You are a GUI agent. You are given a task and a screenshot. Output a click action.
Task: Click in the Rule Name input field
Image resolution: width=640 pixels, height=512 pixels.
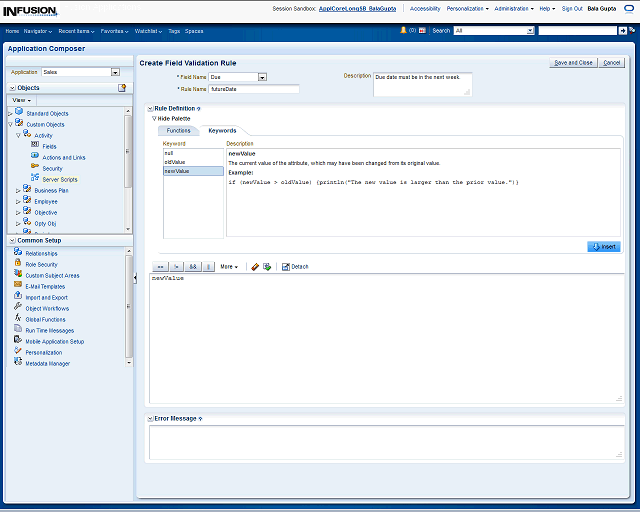click(x=254, y=89)
